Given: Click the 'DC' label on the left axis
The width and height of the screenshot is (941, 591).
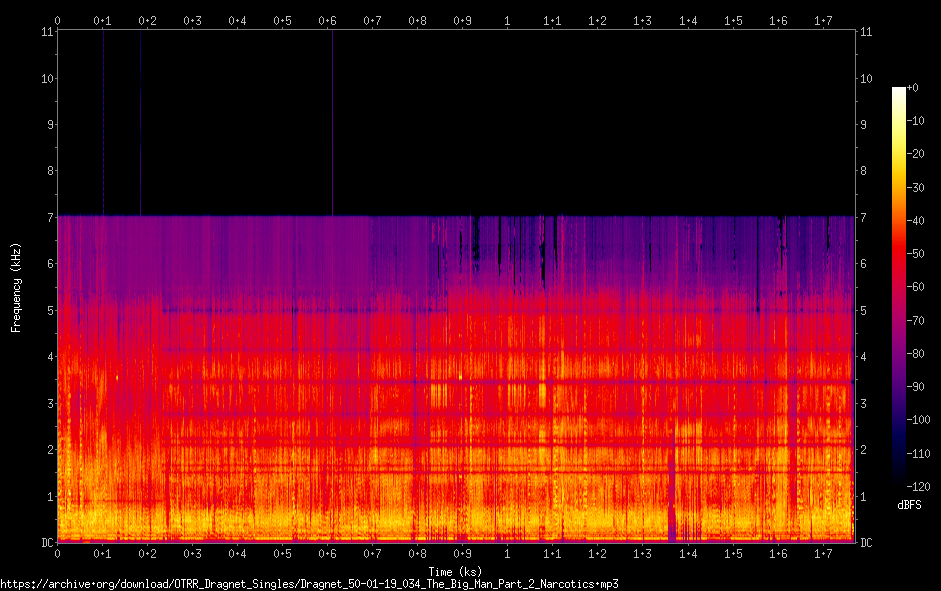Looking at the screenshot, I should (x=47, y=543).
